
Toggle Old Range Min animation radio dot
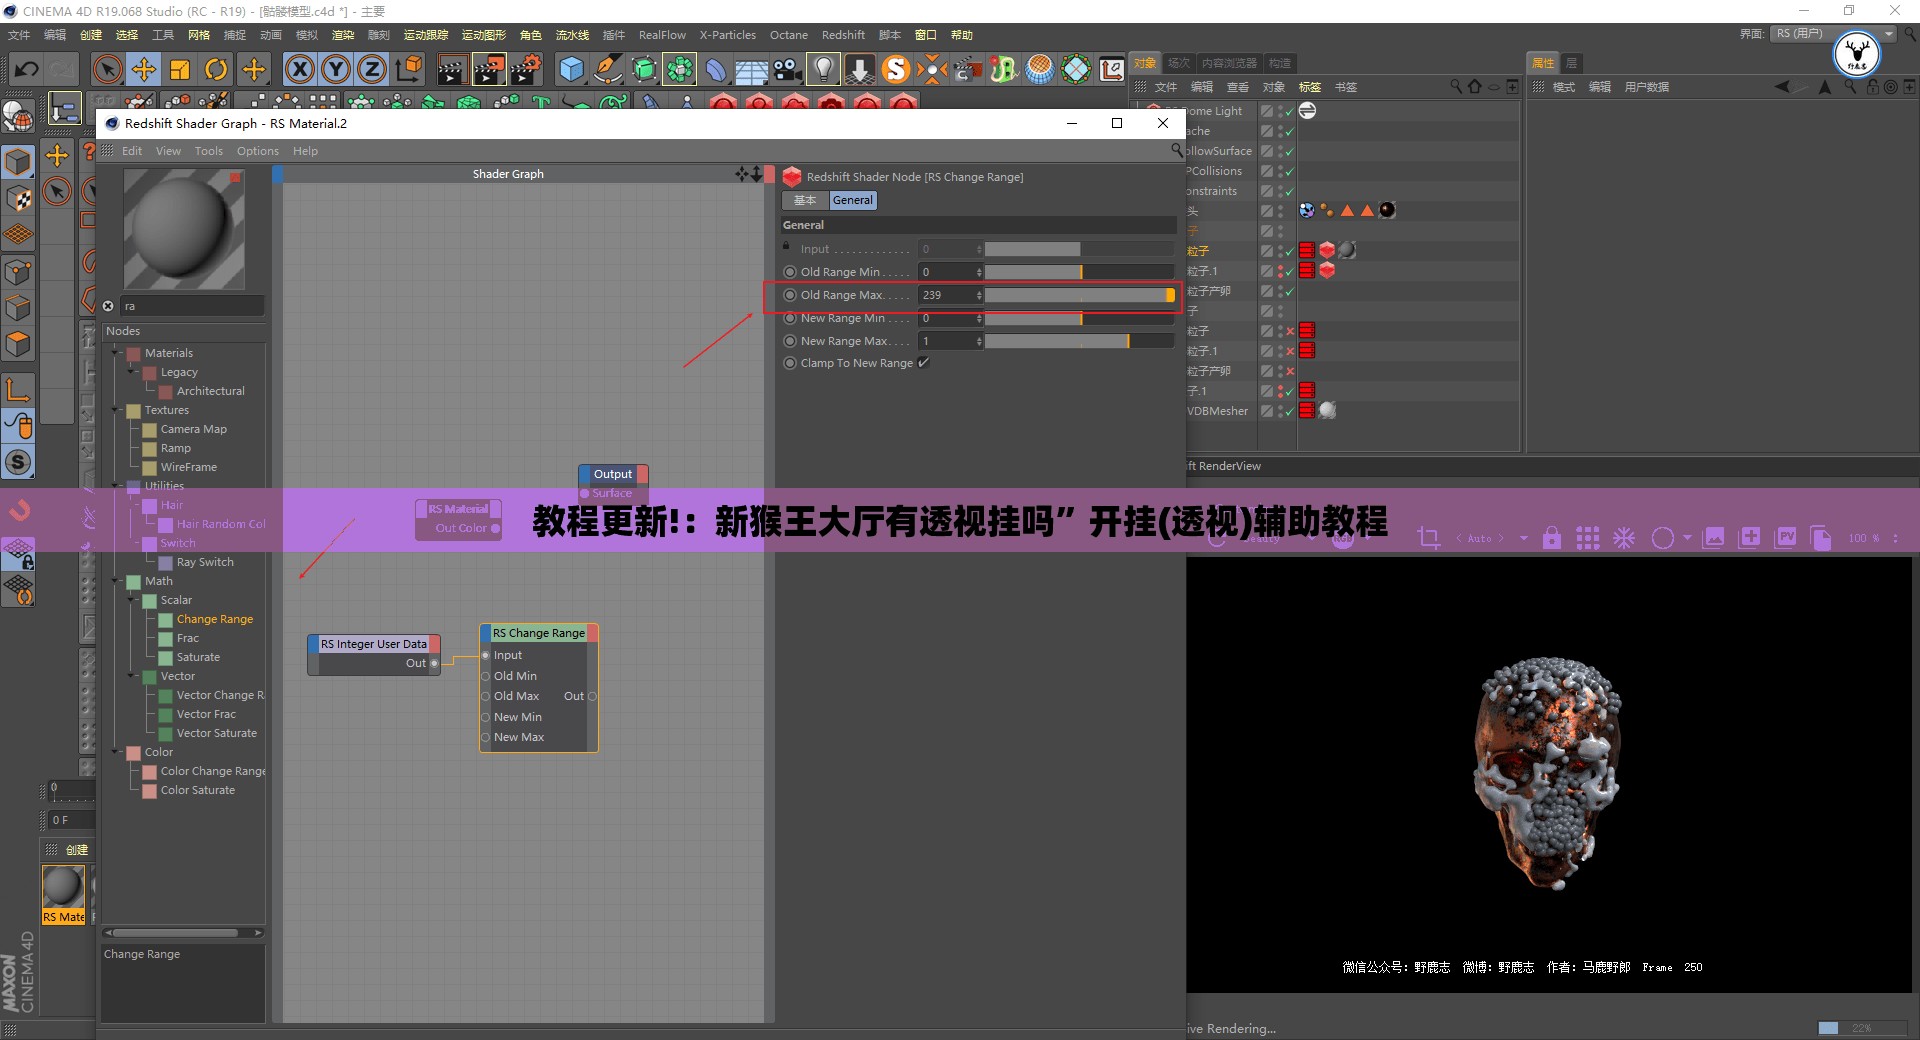pyautogui.click(x=790, y=272)
